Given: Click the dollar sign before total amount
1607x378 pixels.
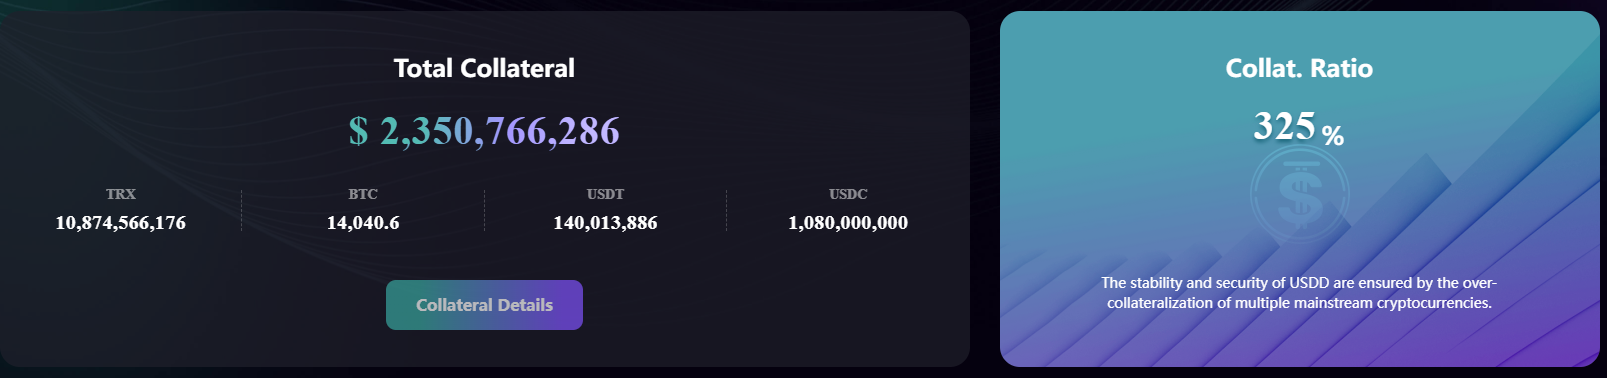Looking at the screenshot, I should [x=358, y=131].
